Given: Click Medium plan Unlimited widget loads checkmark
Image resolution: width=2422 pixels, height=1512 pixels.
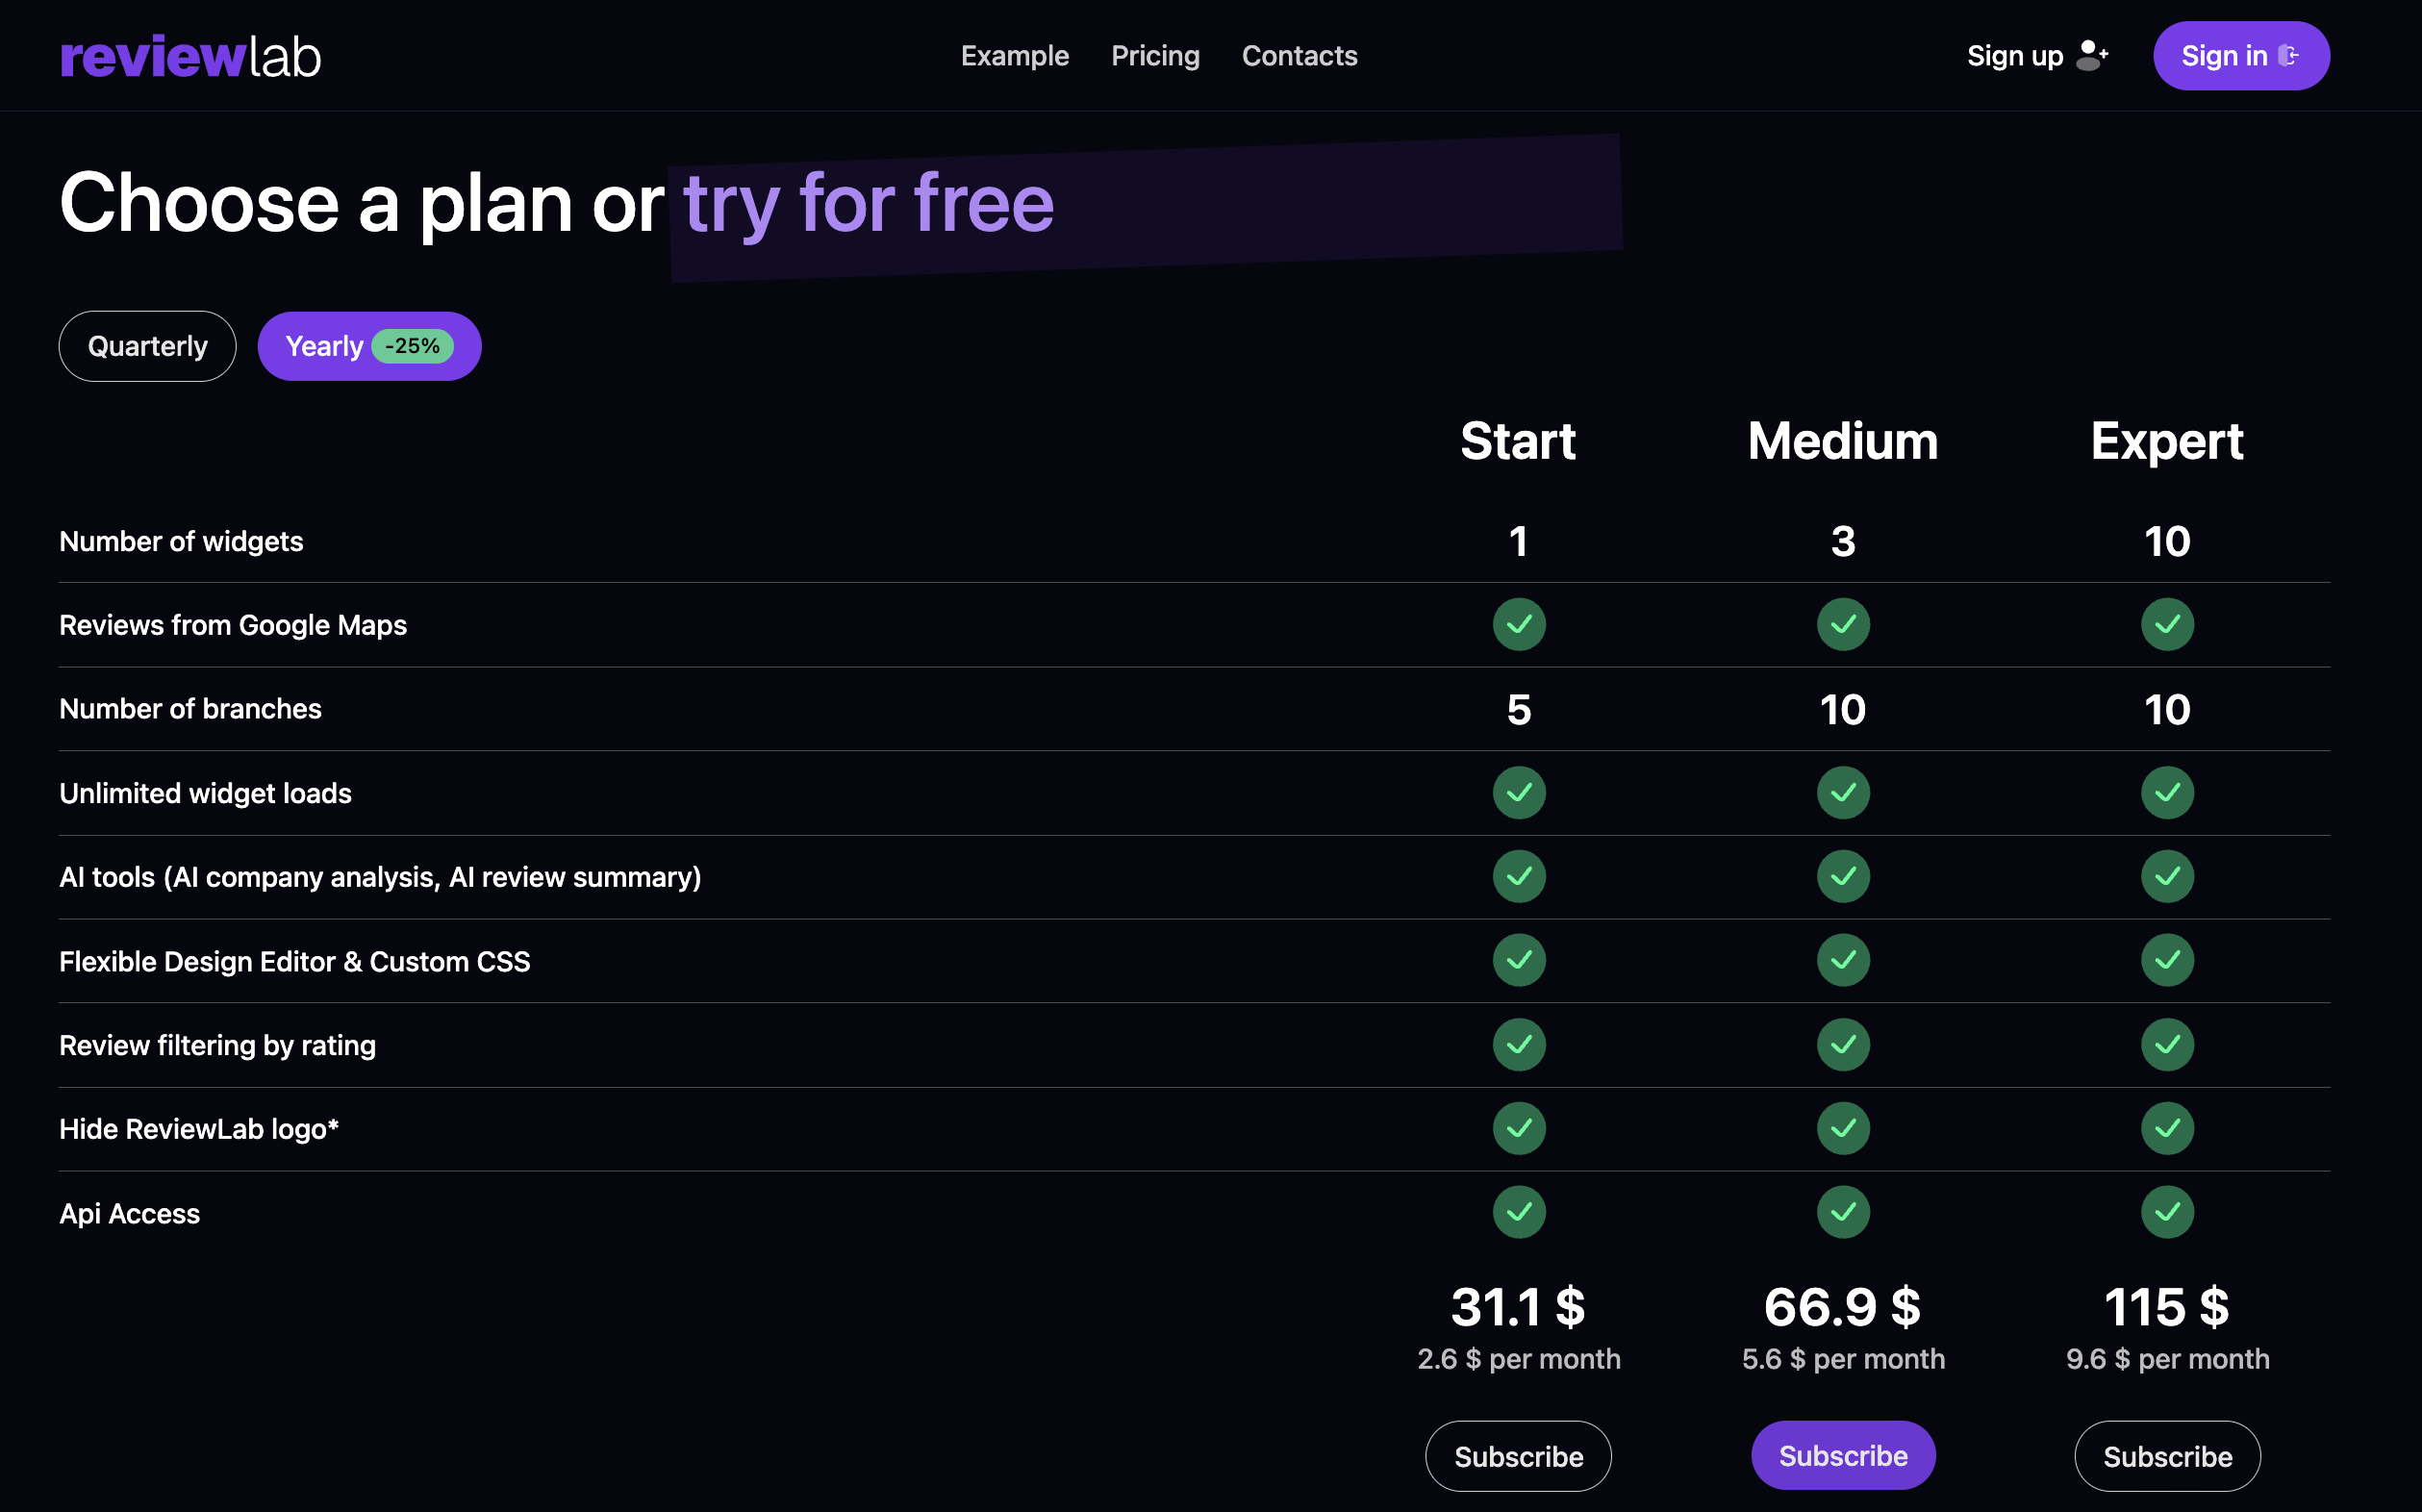Looking at the screenshot, I should point(1842,793).
